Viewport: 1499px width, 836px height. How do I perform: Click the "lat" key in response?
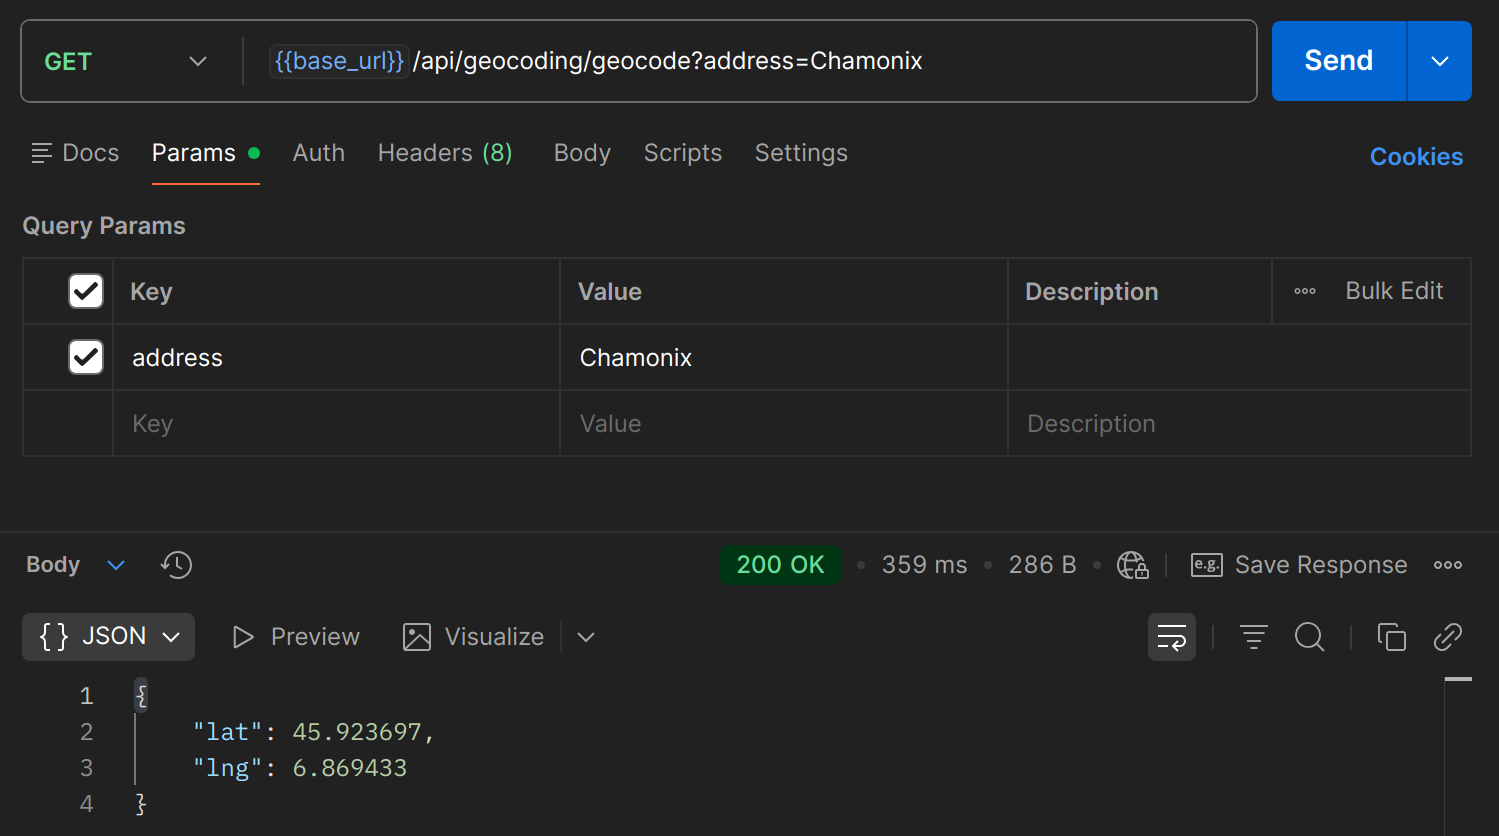[x=228, y=732]
